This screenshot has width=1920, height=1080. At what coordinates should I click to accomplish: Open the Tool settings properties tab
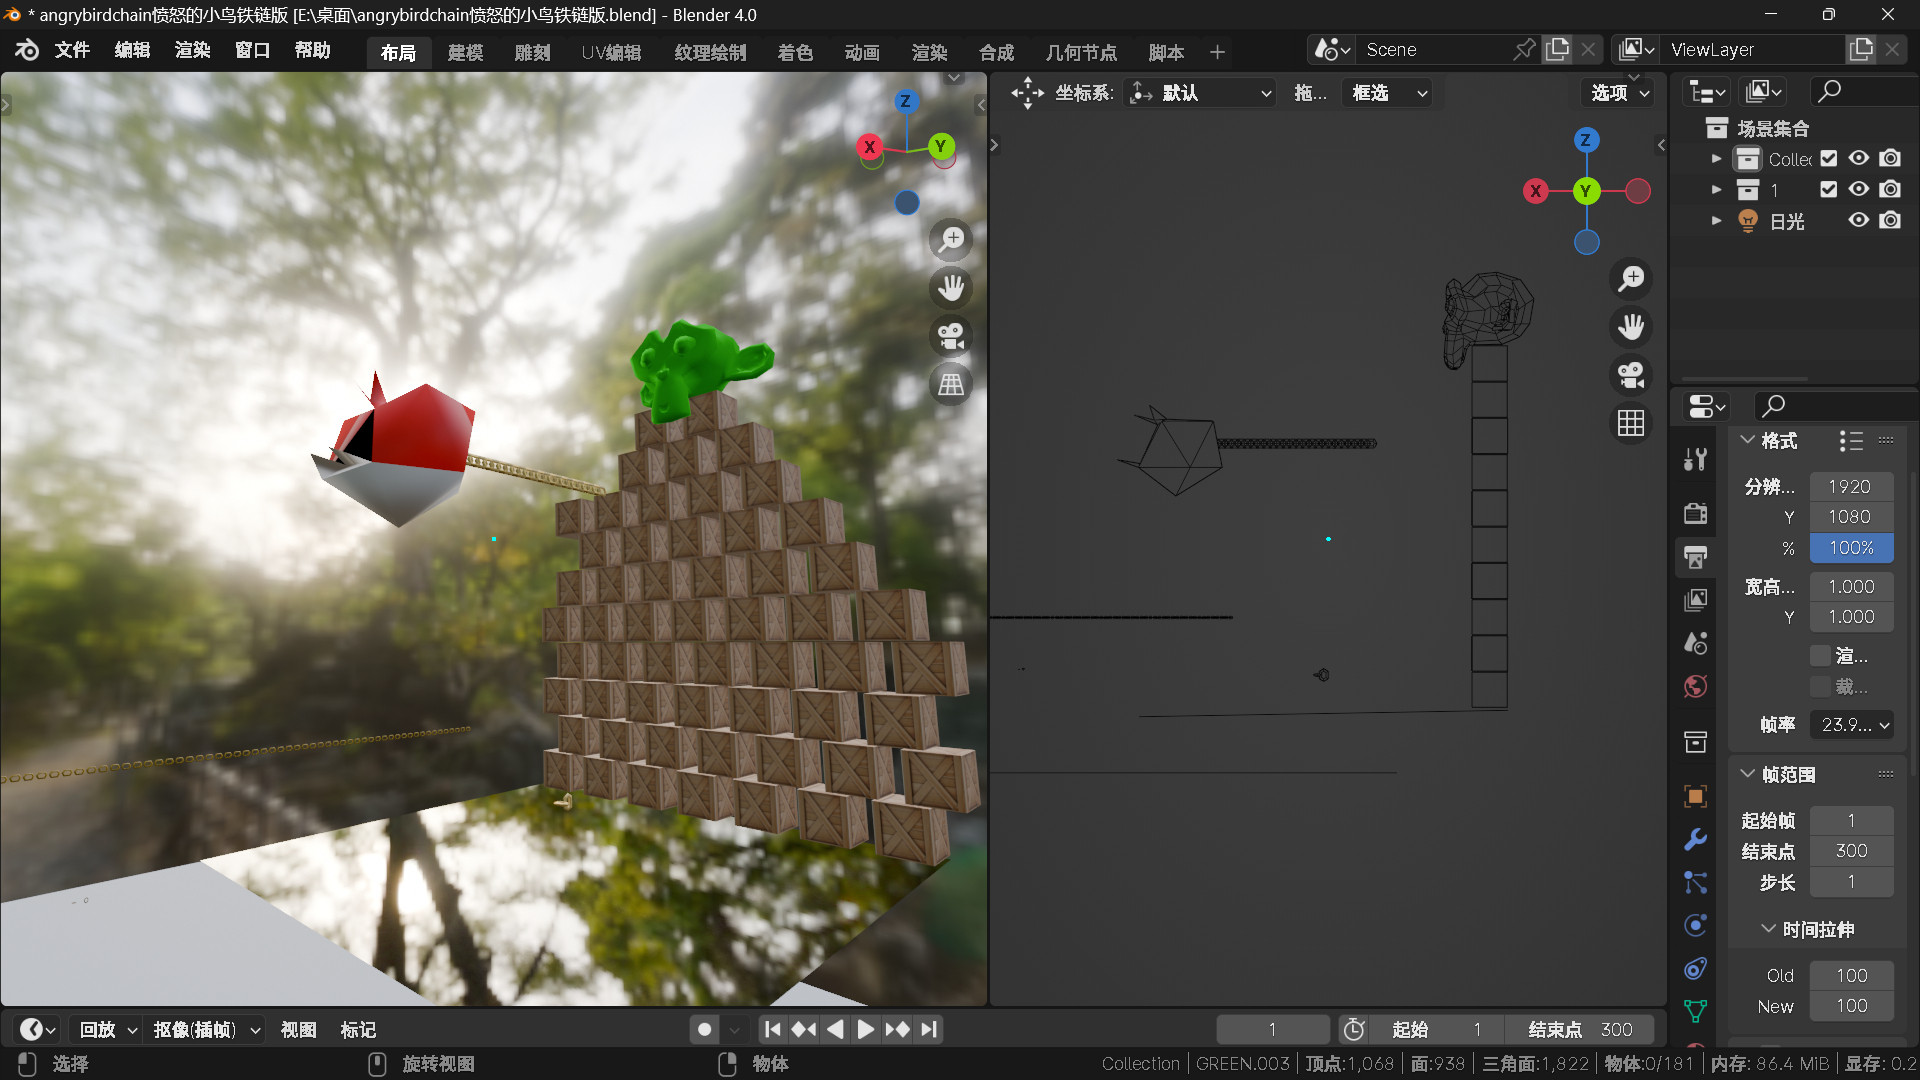coord(1696,460)
